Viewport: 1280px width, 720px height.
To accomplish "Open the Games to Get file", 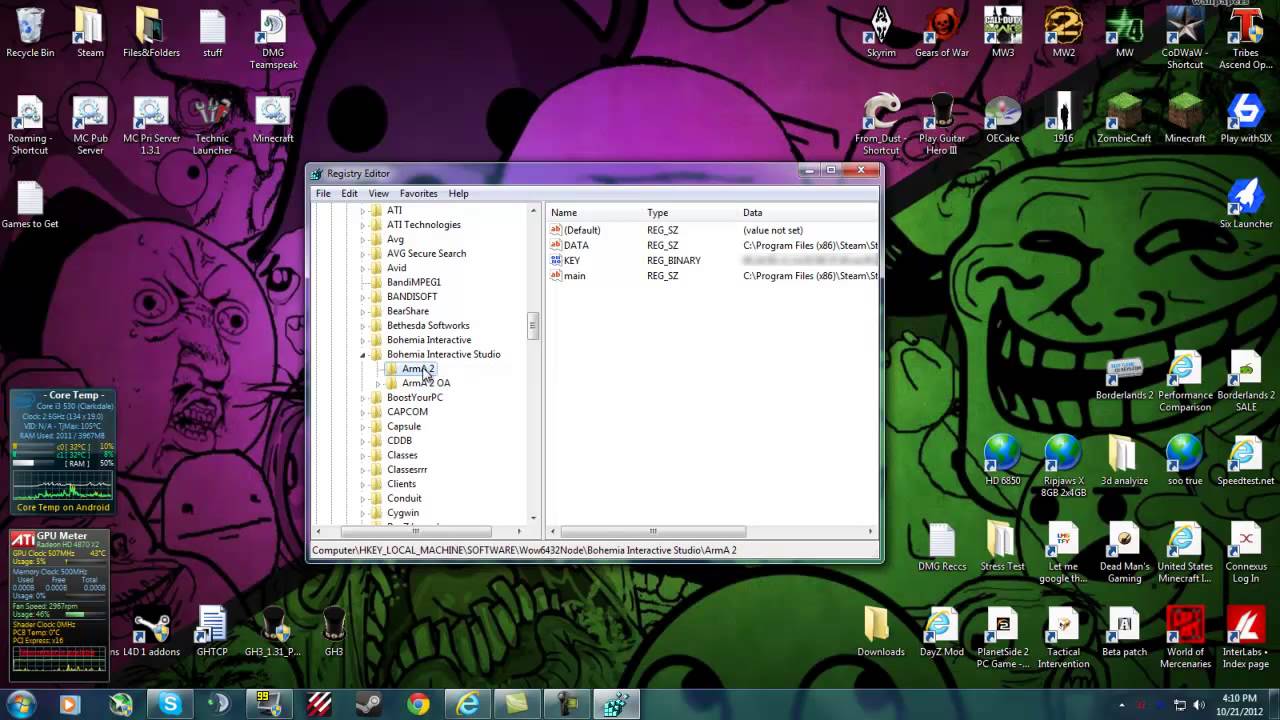I will pyautogui.click(x=30, y=206).
